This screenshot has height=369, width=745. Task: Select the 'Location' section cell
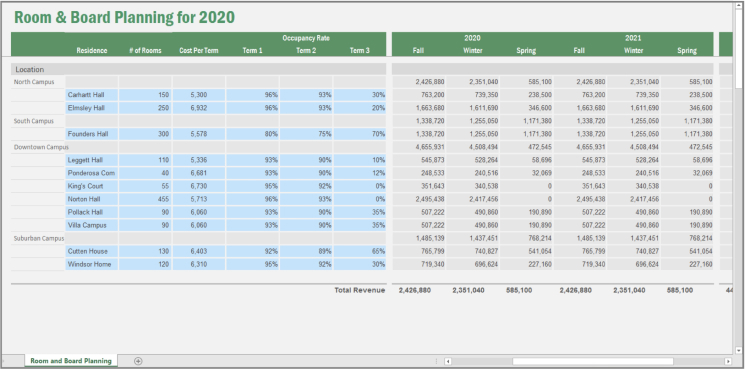199,69
